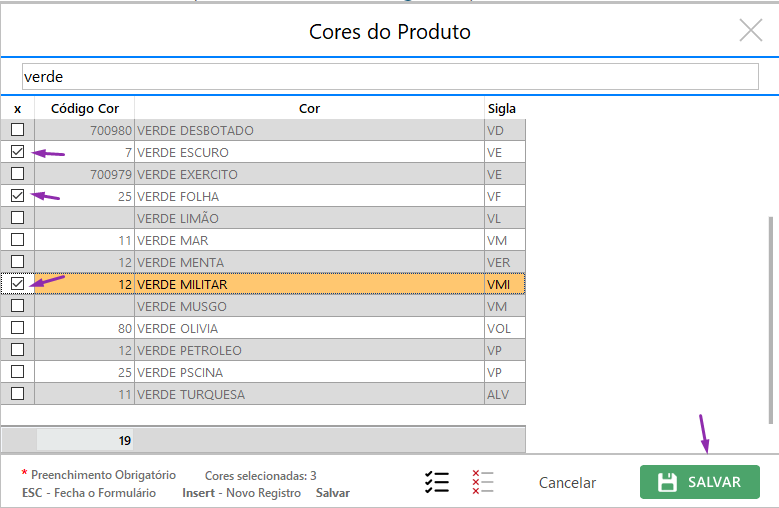Sort by the Código Cor column header

point(85,108)
